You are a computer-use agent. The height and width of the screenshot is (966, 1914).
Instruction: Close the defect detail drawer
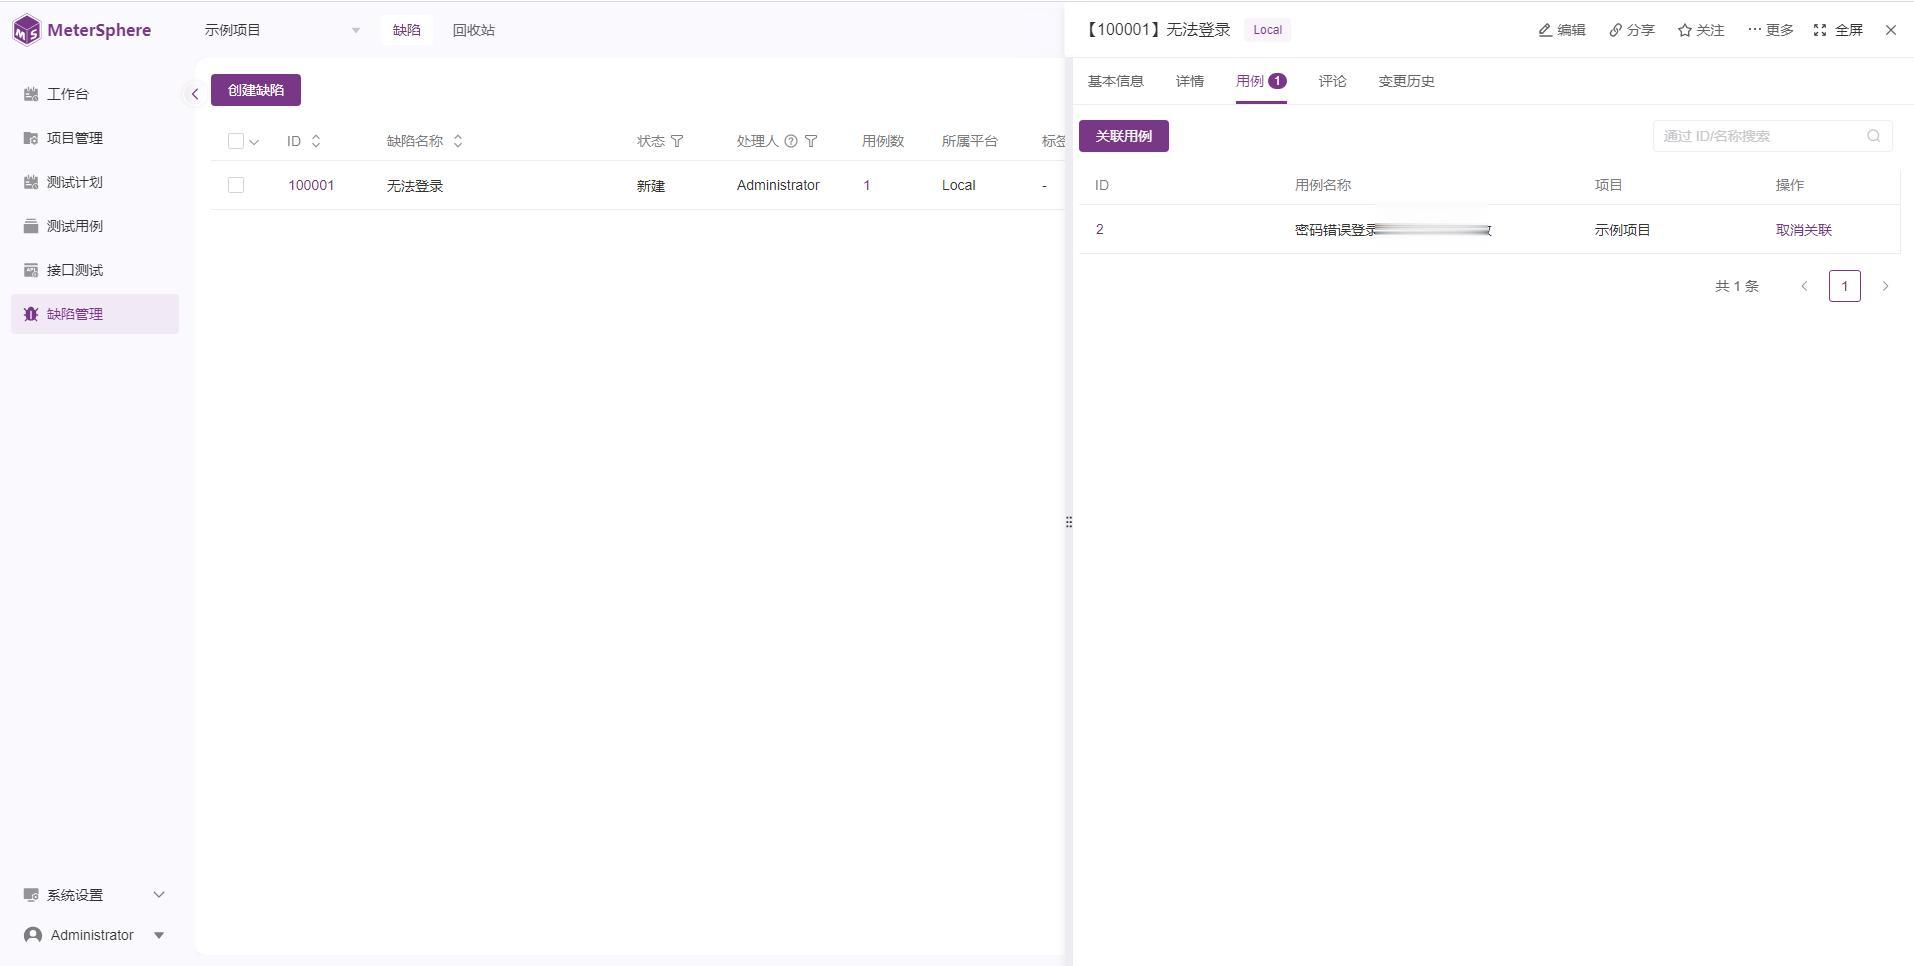(1891, 30)
